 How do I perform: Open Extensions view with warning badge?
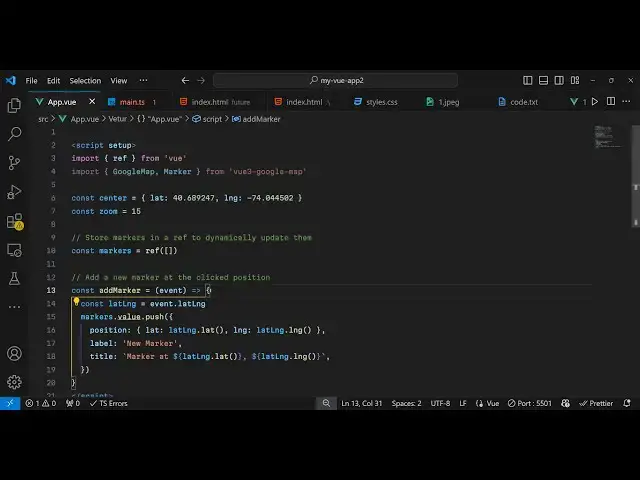click(x=15, y=221)
